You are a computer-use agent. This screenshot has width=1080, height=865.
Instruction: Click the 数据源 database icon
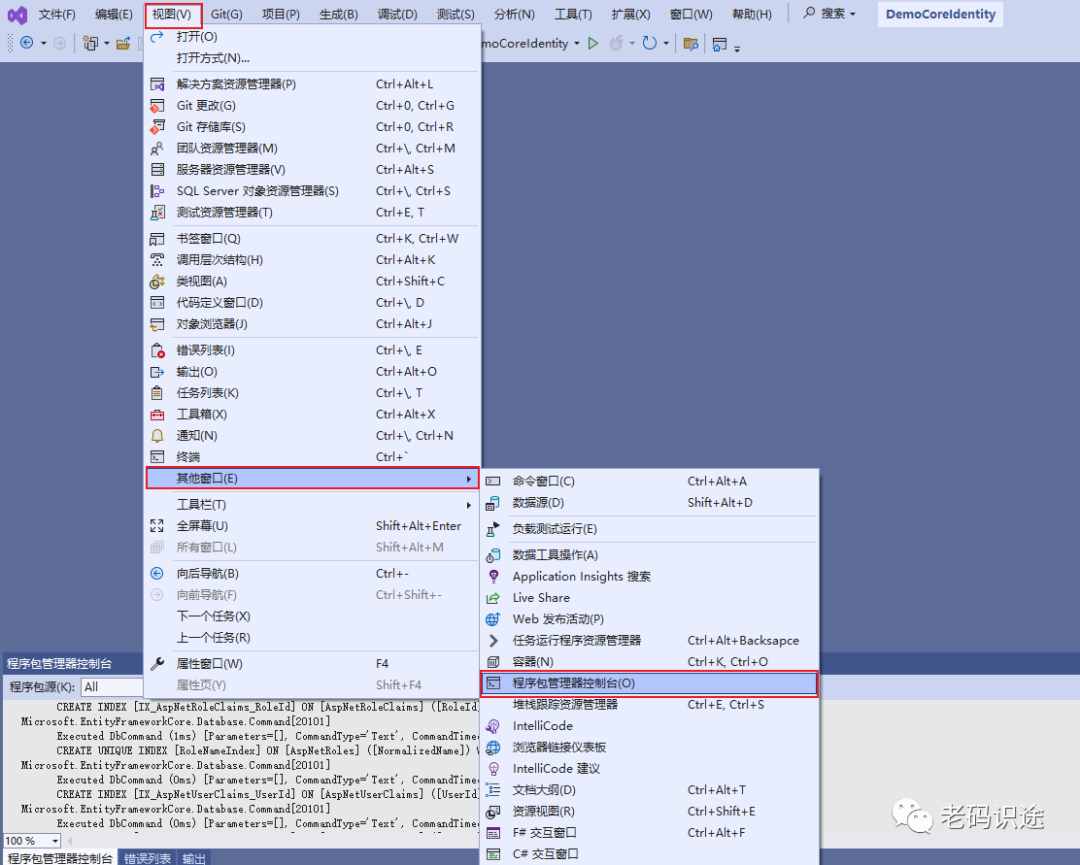493,503
